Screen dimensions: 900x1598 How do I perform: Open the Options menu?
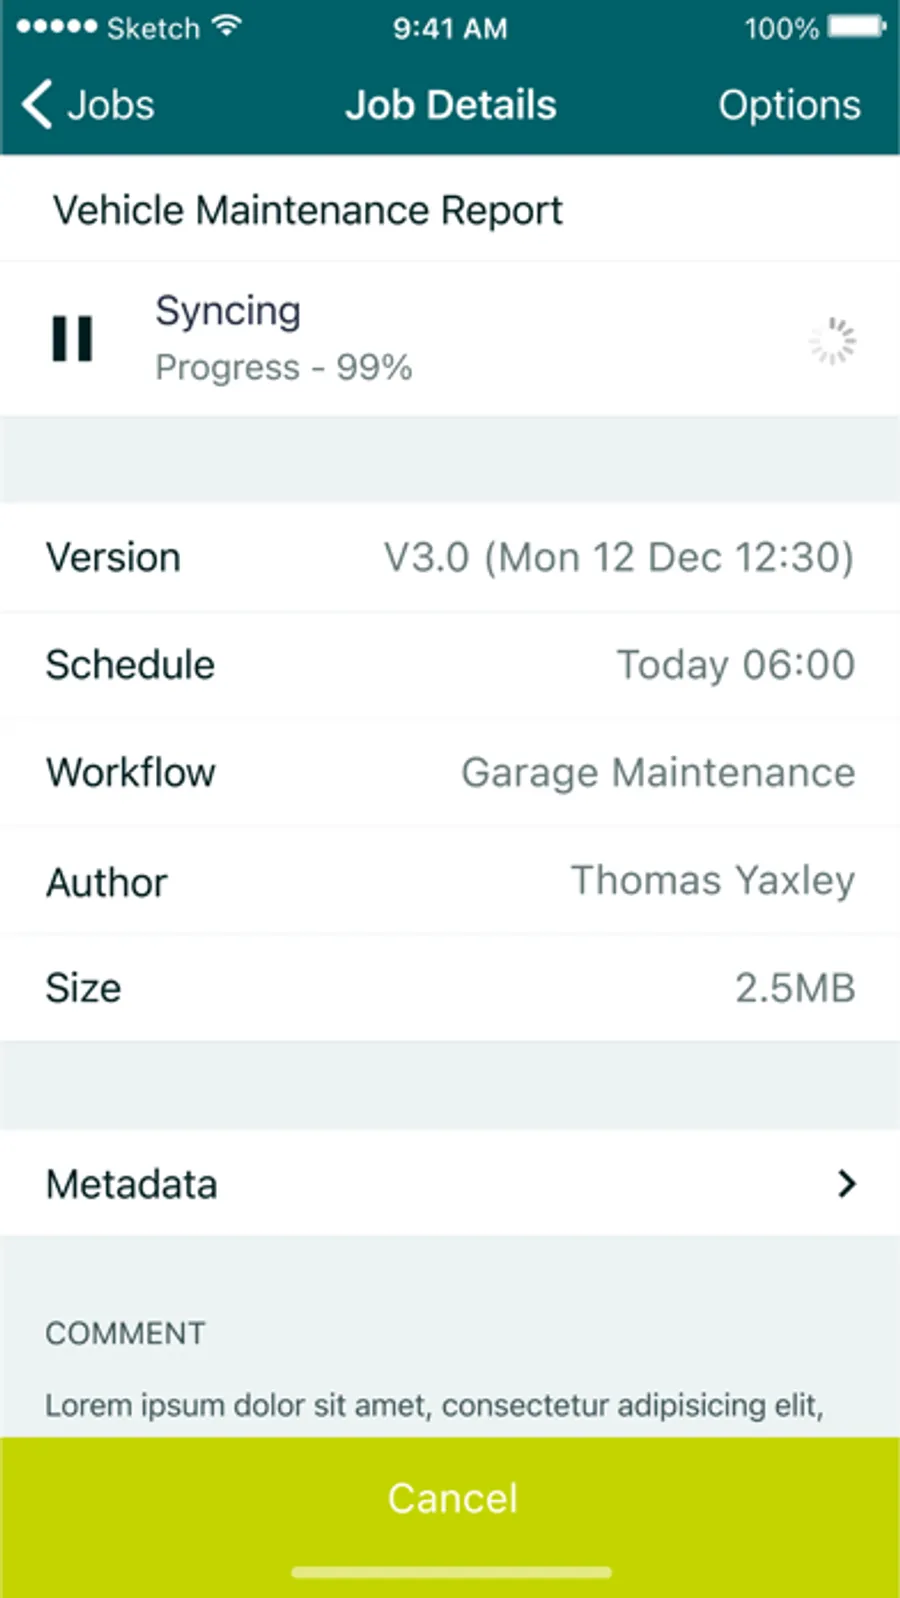click(x=788, y=105)
